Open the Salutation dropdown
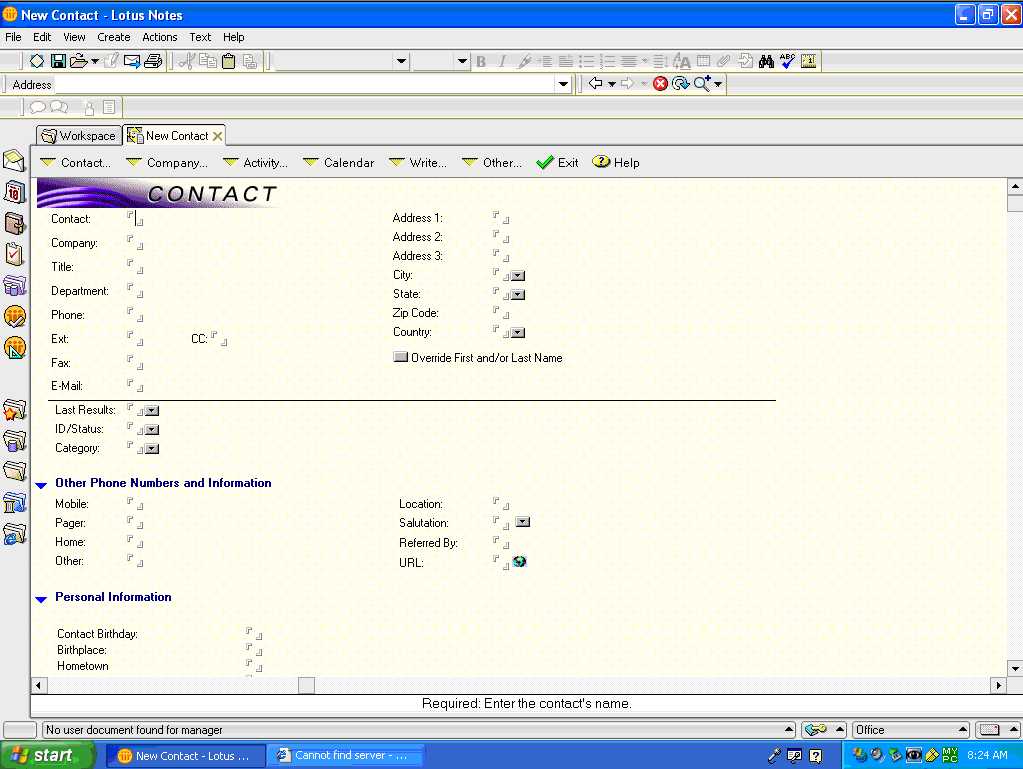Viewport: 1023px width, 769px height. [x=523, y=522]
